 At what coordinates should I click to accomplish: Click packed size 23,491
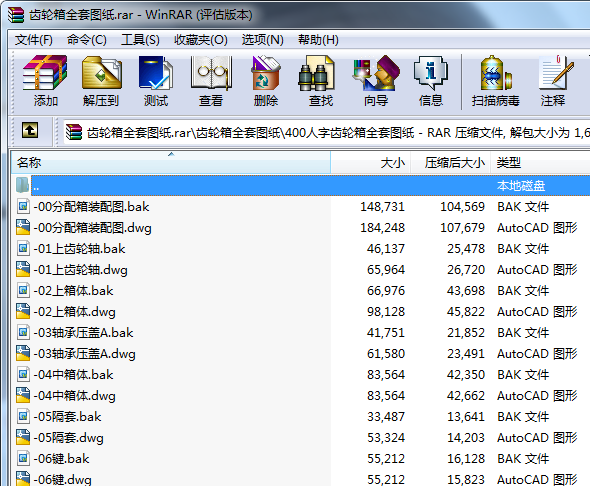click(466, 354)
